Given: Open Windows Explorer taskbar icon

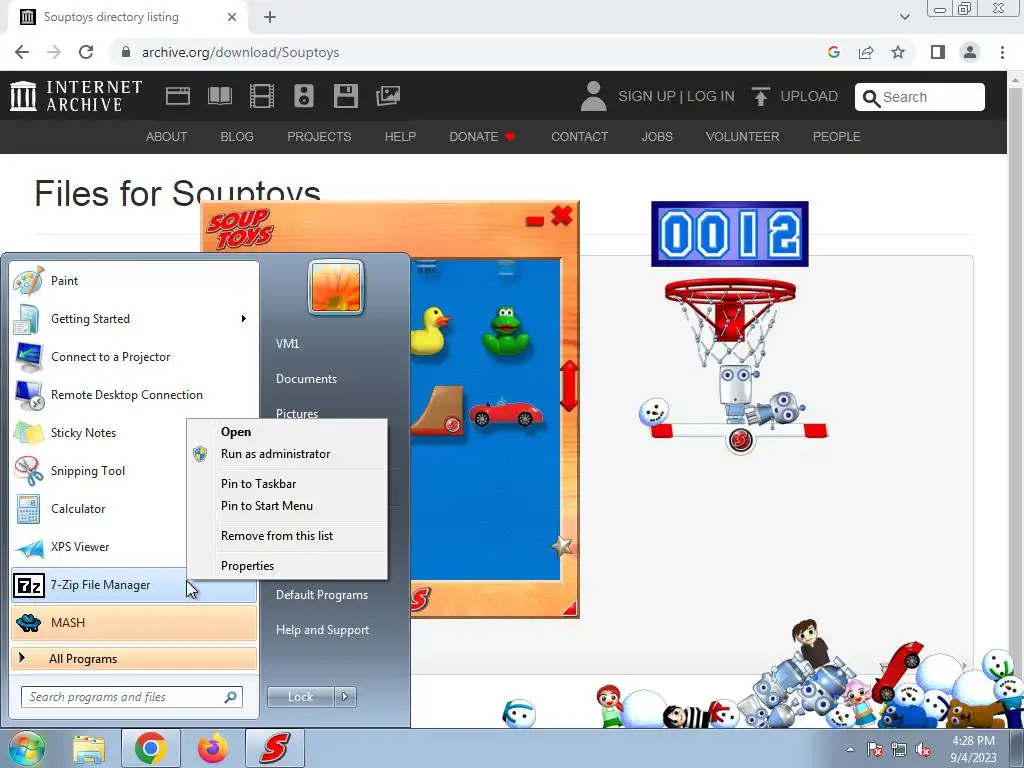Looking at the screenshot, I should click(89, 748).
